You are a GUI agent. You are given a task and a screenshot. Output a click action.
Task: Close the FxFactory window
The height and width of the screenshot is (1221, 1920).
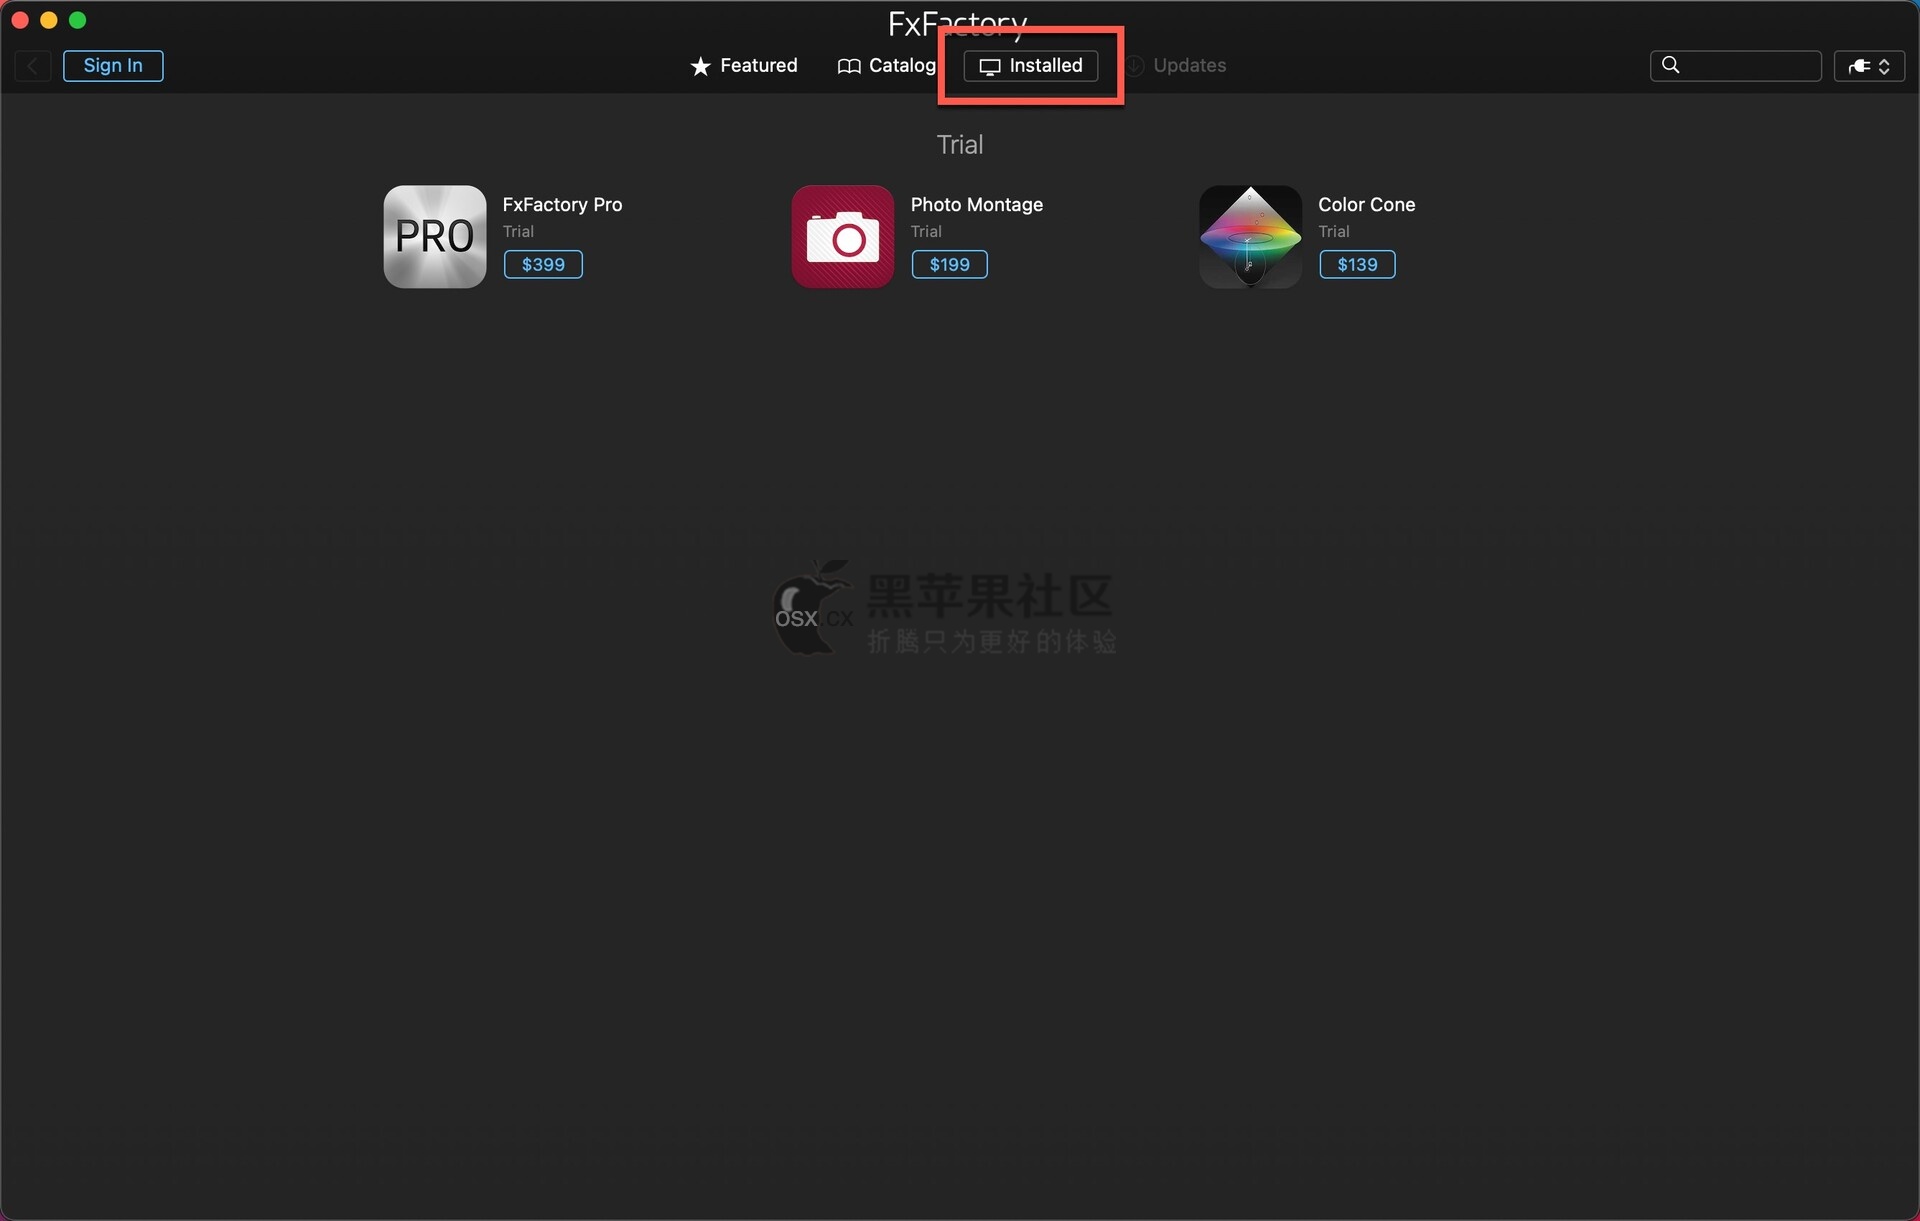(20, 20)
